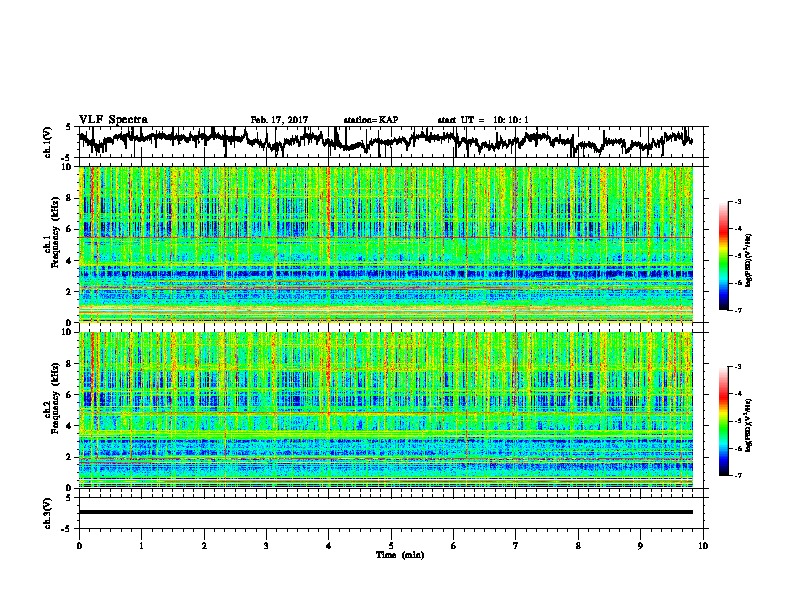Click the "Time (min)" axis title

[400, 555]
